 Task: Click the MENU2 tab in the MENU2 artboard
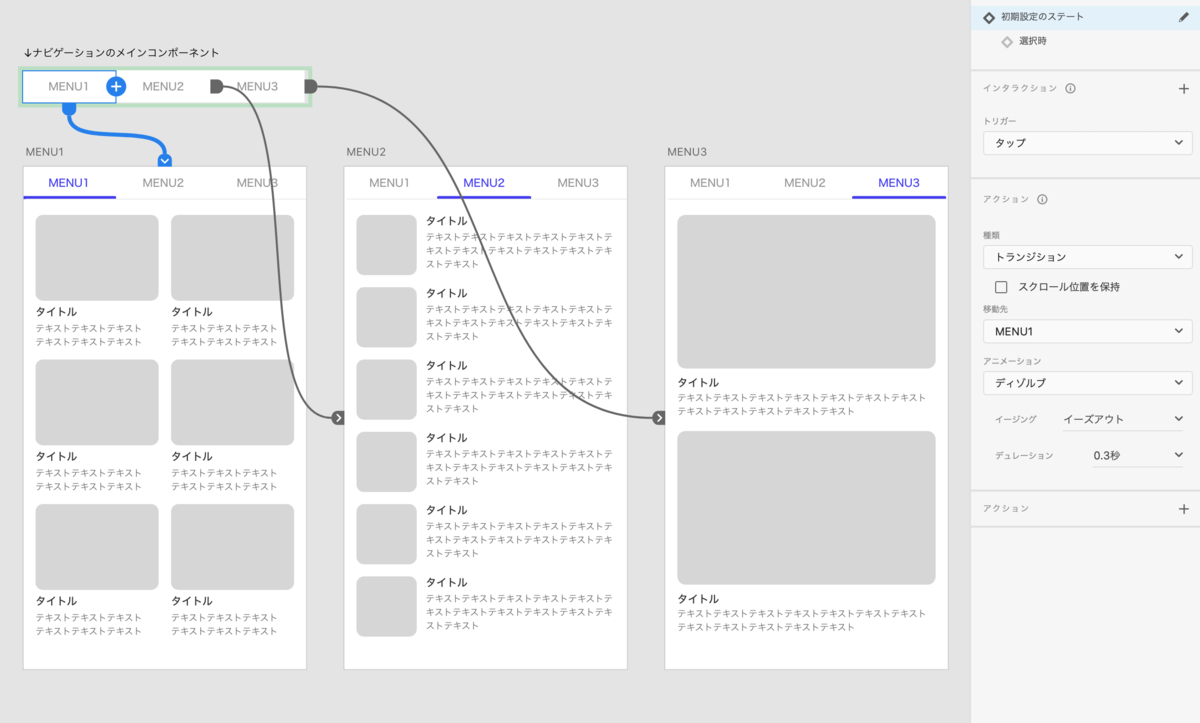point(484,183)
